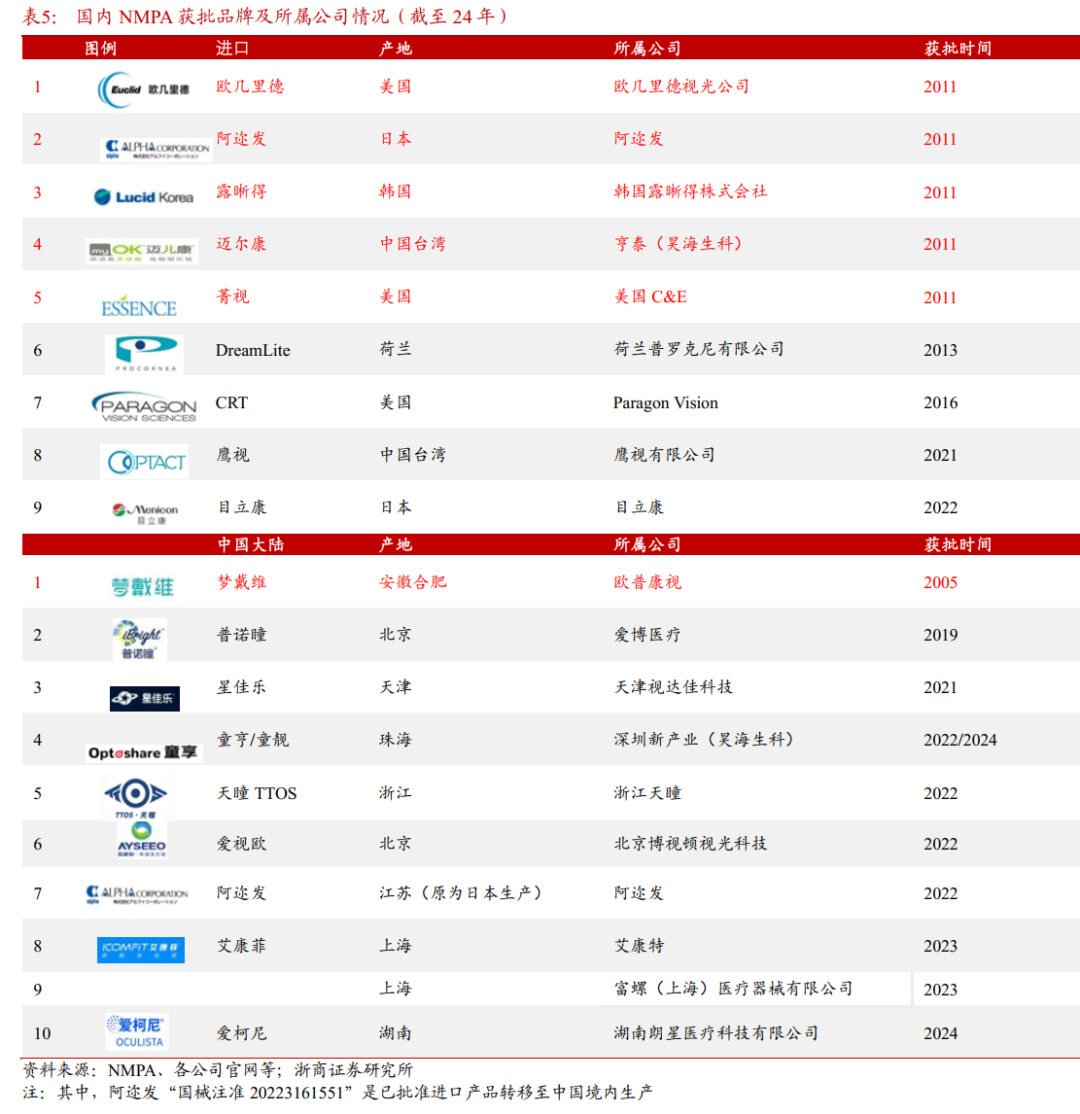Select the 鹰视有限公司 company cell
1080x1114 pixels.
coord(664,455)
